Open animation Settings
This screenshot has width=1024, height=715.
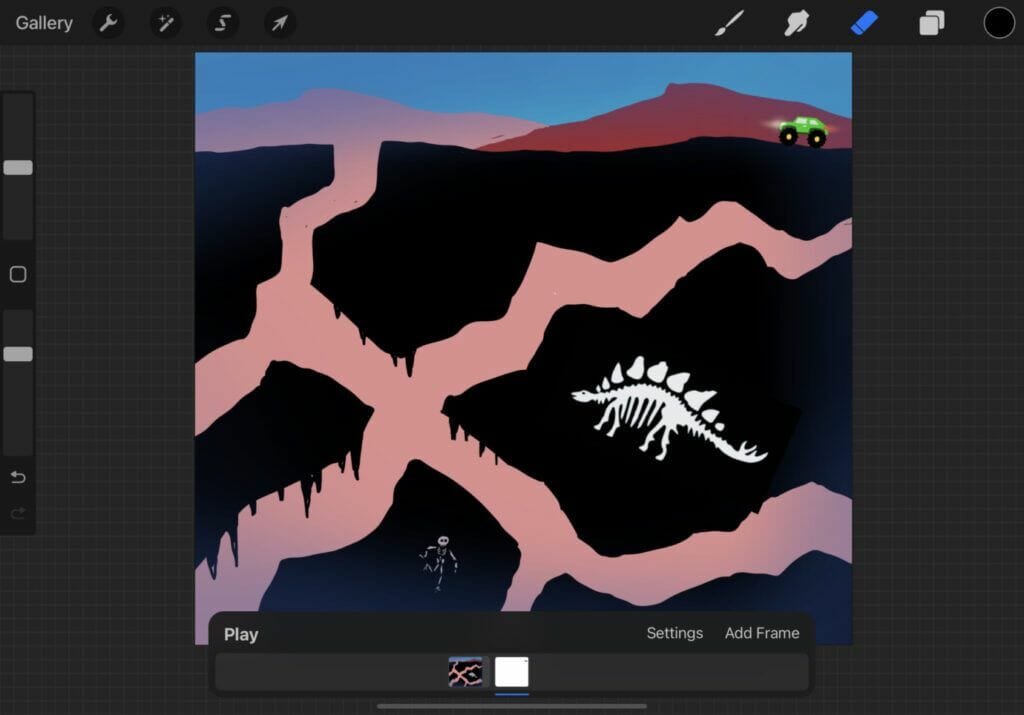click(675, 633)
